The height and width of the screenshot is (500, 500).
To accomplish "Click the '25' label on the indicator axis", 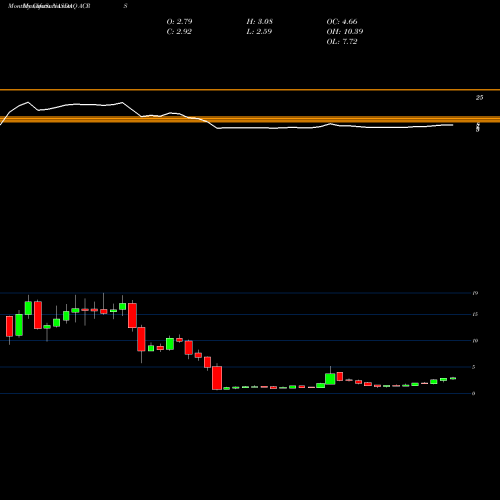I will click(x=479, y=98).
